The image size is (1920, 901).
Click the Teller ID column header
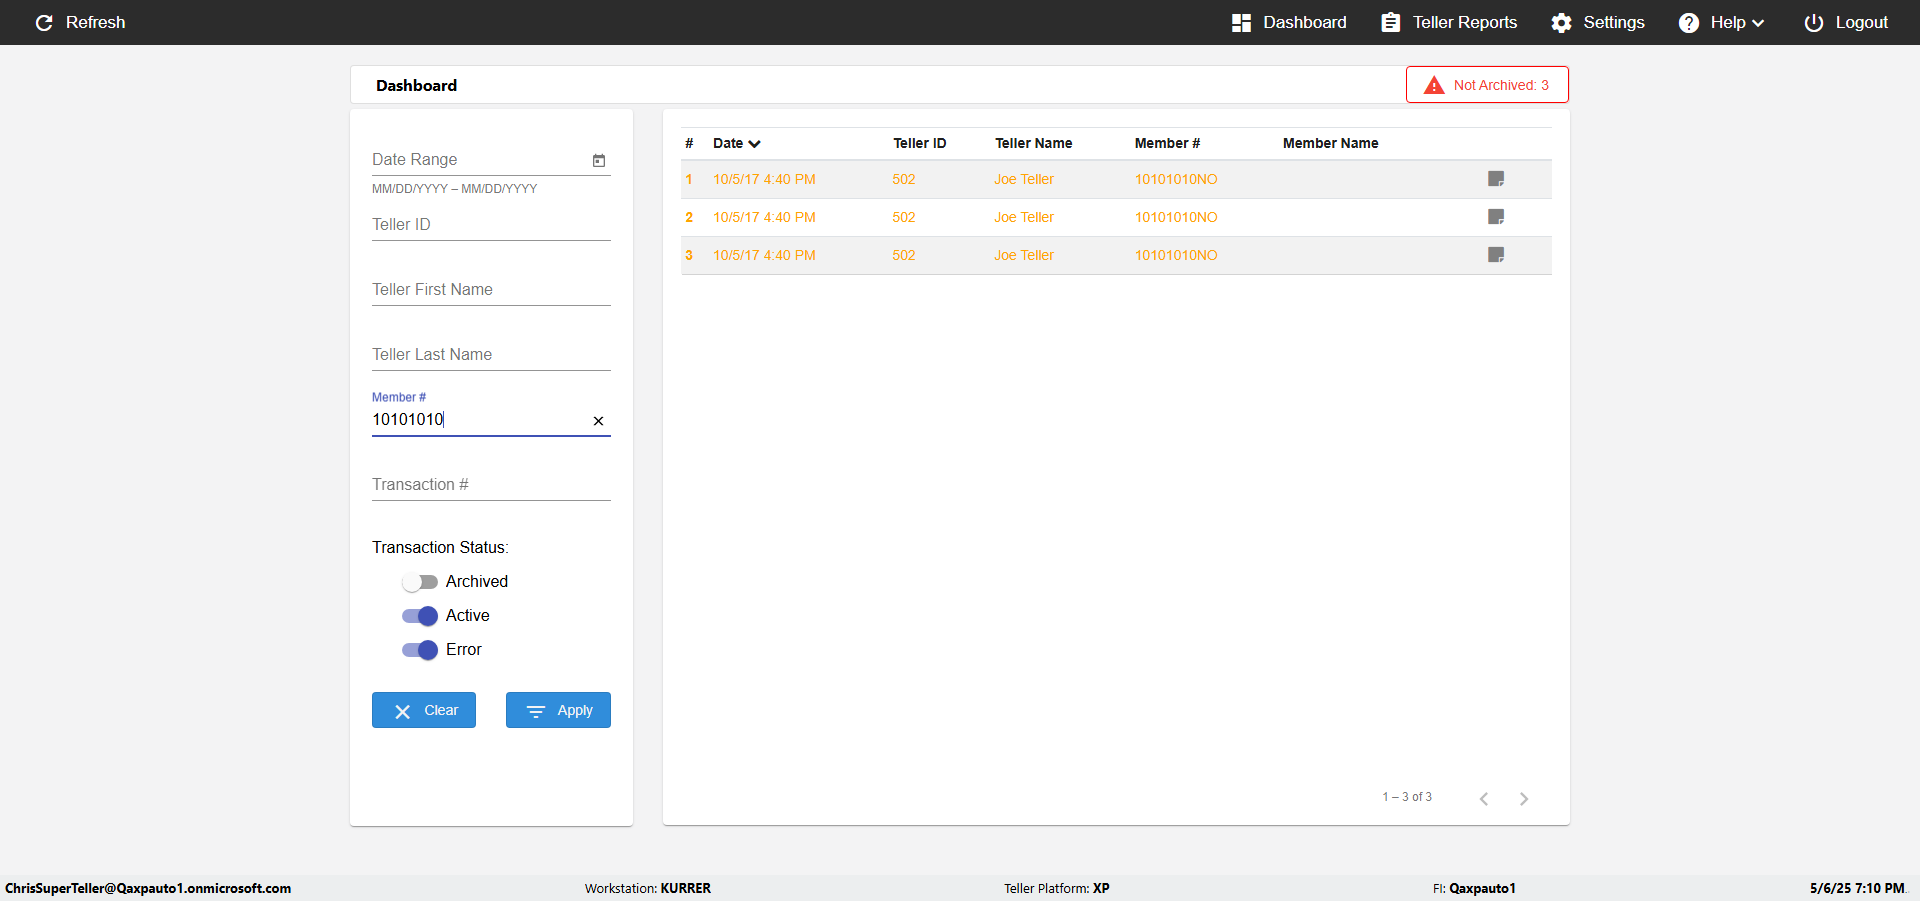(919, 143)
